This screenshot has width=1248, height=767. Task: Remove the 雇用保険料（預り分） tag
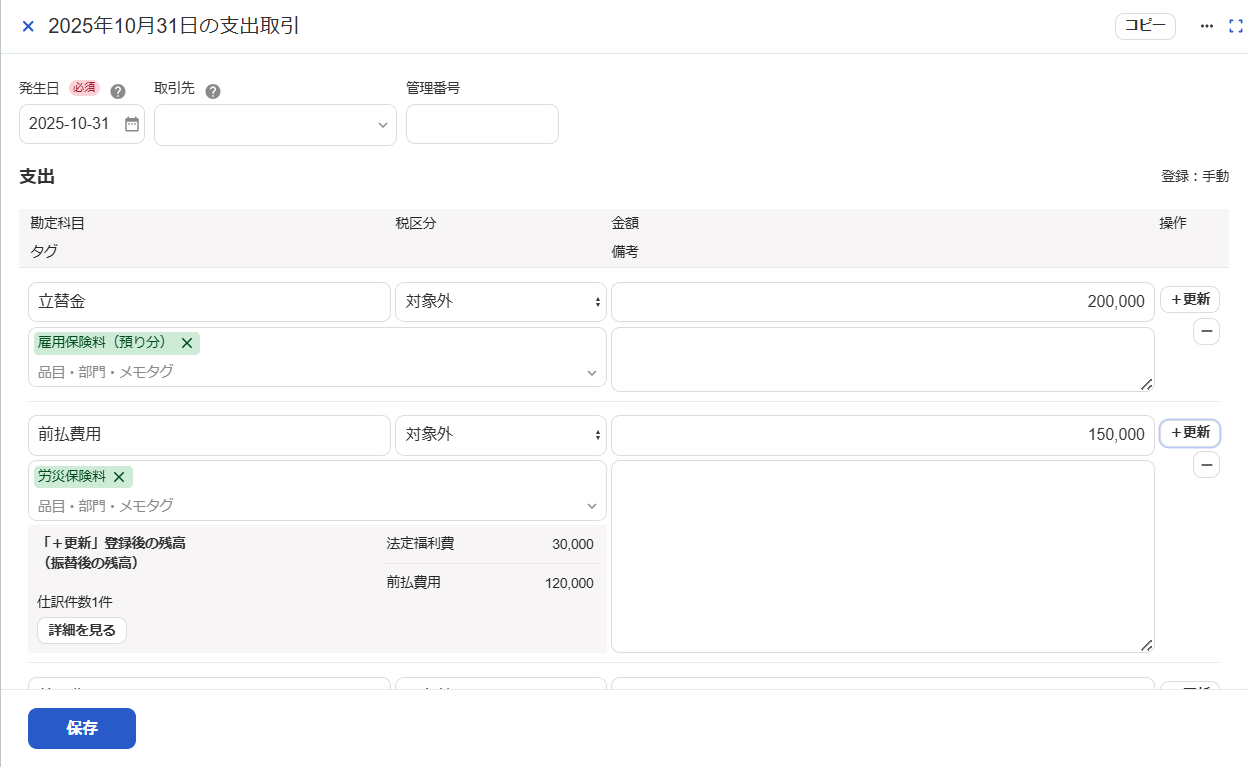click(186, 343)
